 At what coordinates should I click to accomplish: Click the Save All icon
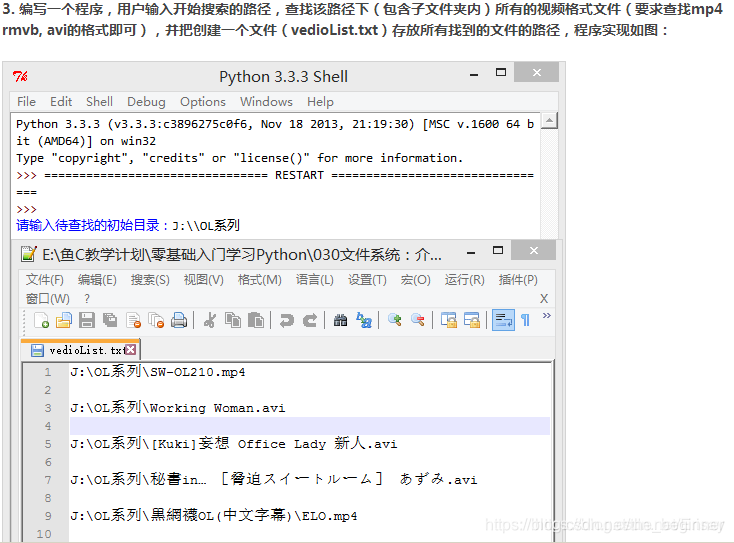coord(110,321)
